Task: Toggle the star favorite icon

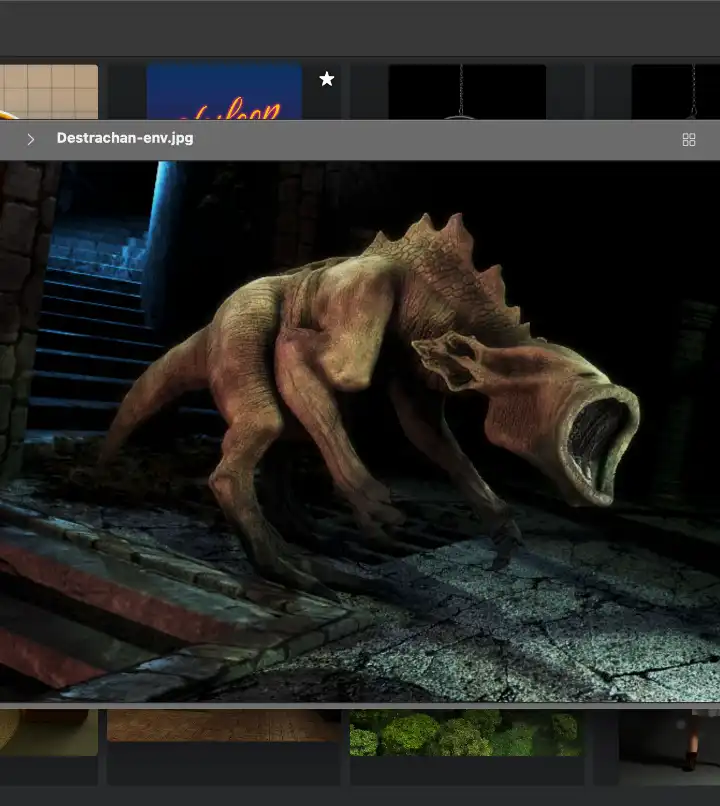Action: (x=326, y=79)
